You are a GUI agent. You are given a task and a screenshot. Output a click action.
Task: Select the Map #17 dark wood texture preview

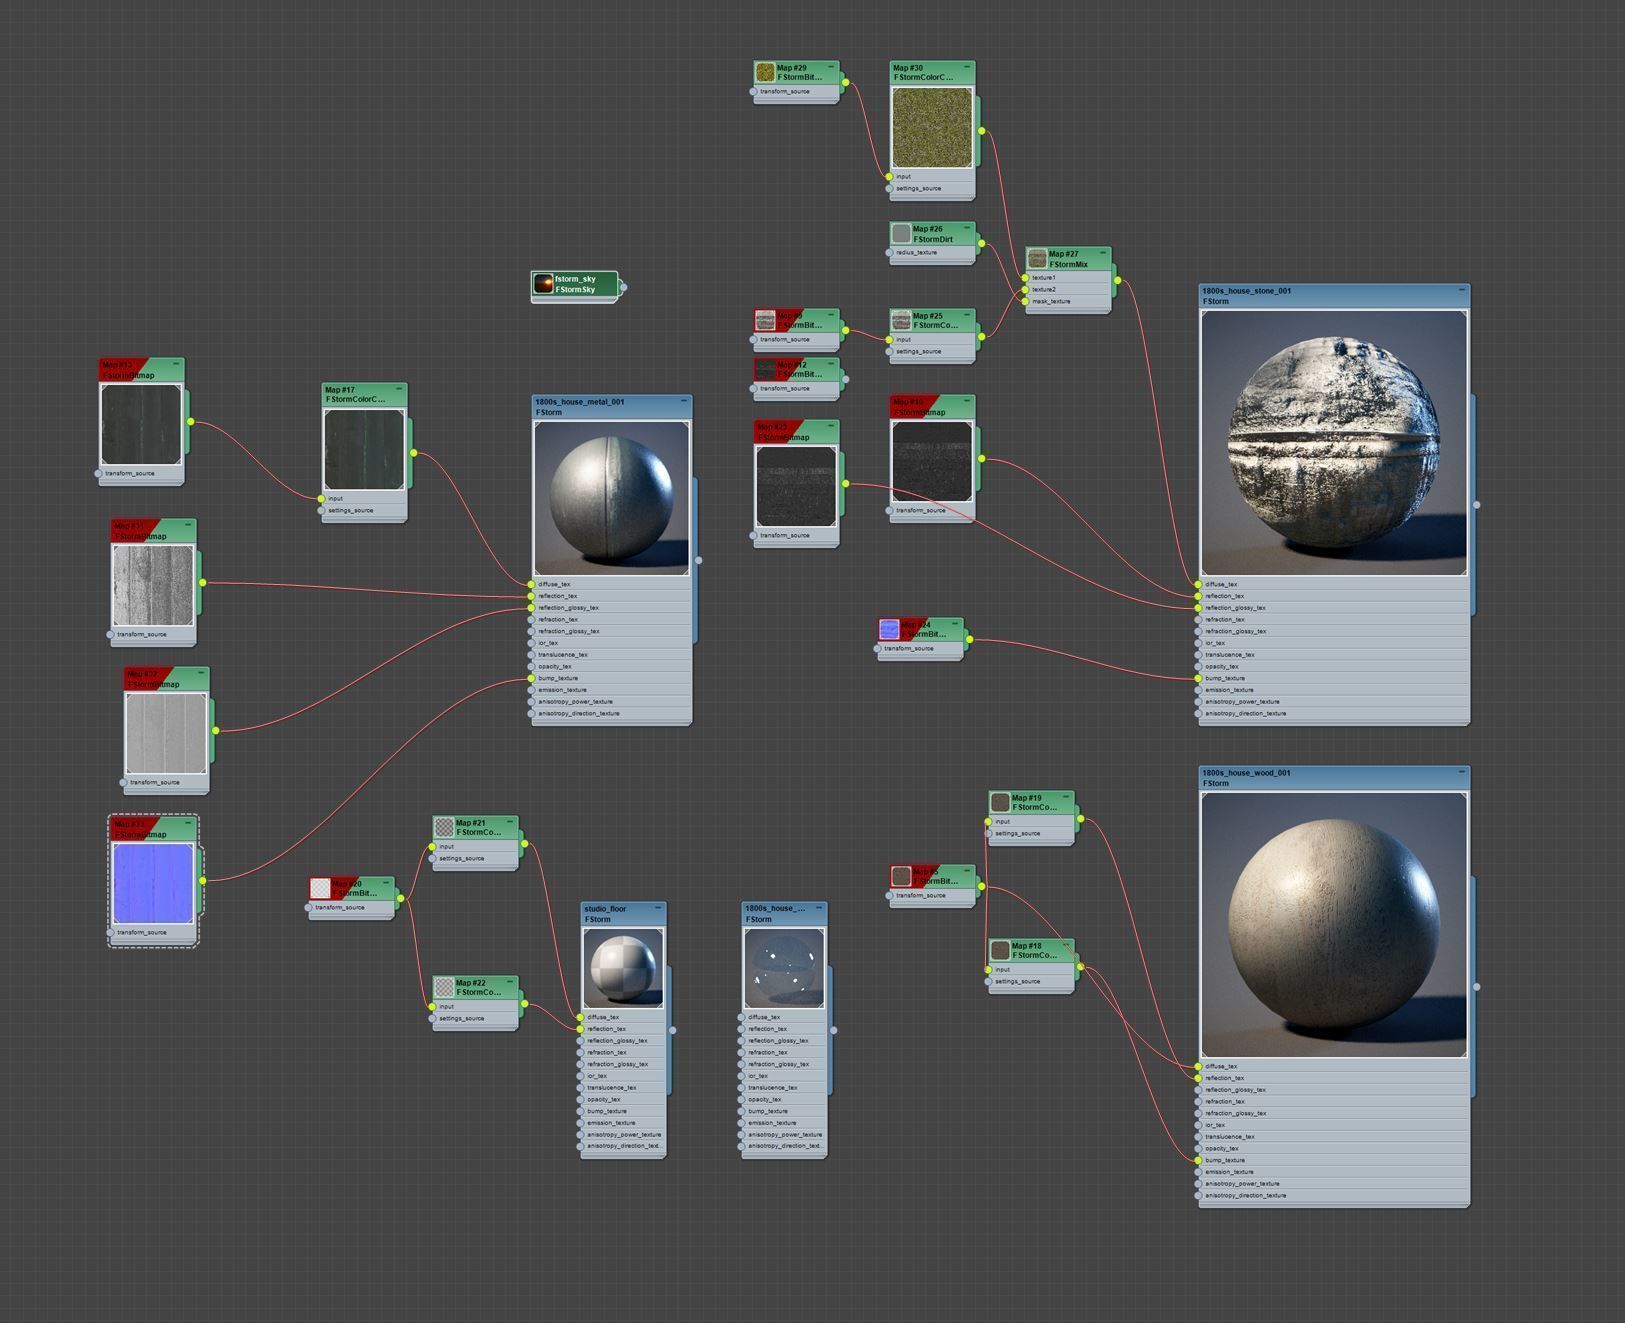click(364, 450)
